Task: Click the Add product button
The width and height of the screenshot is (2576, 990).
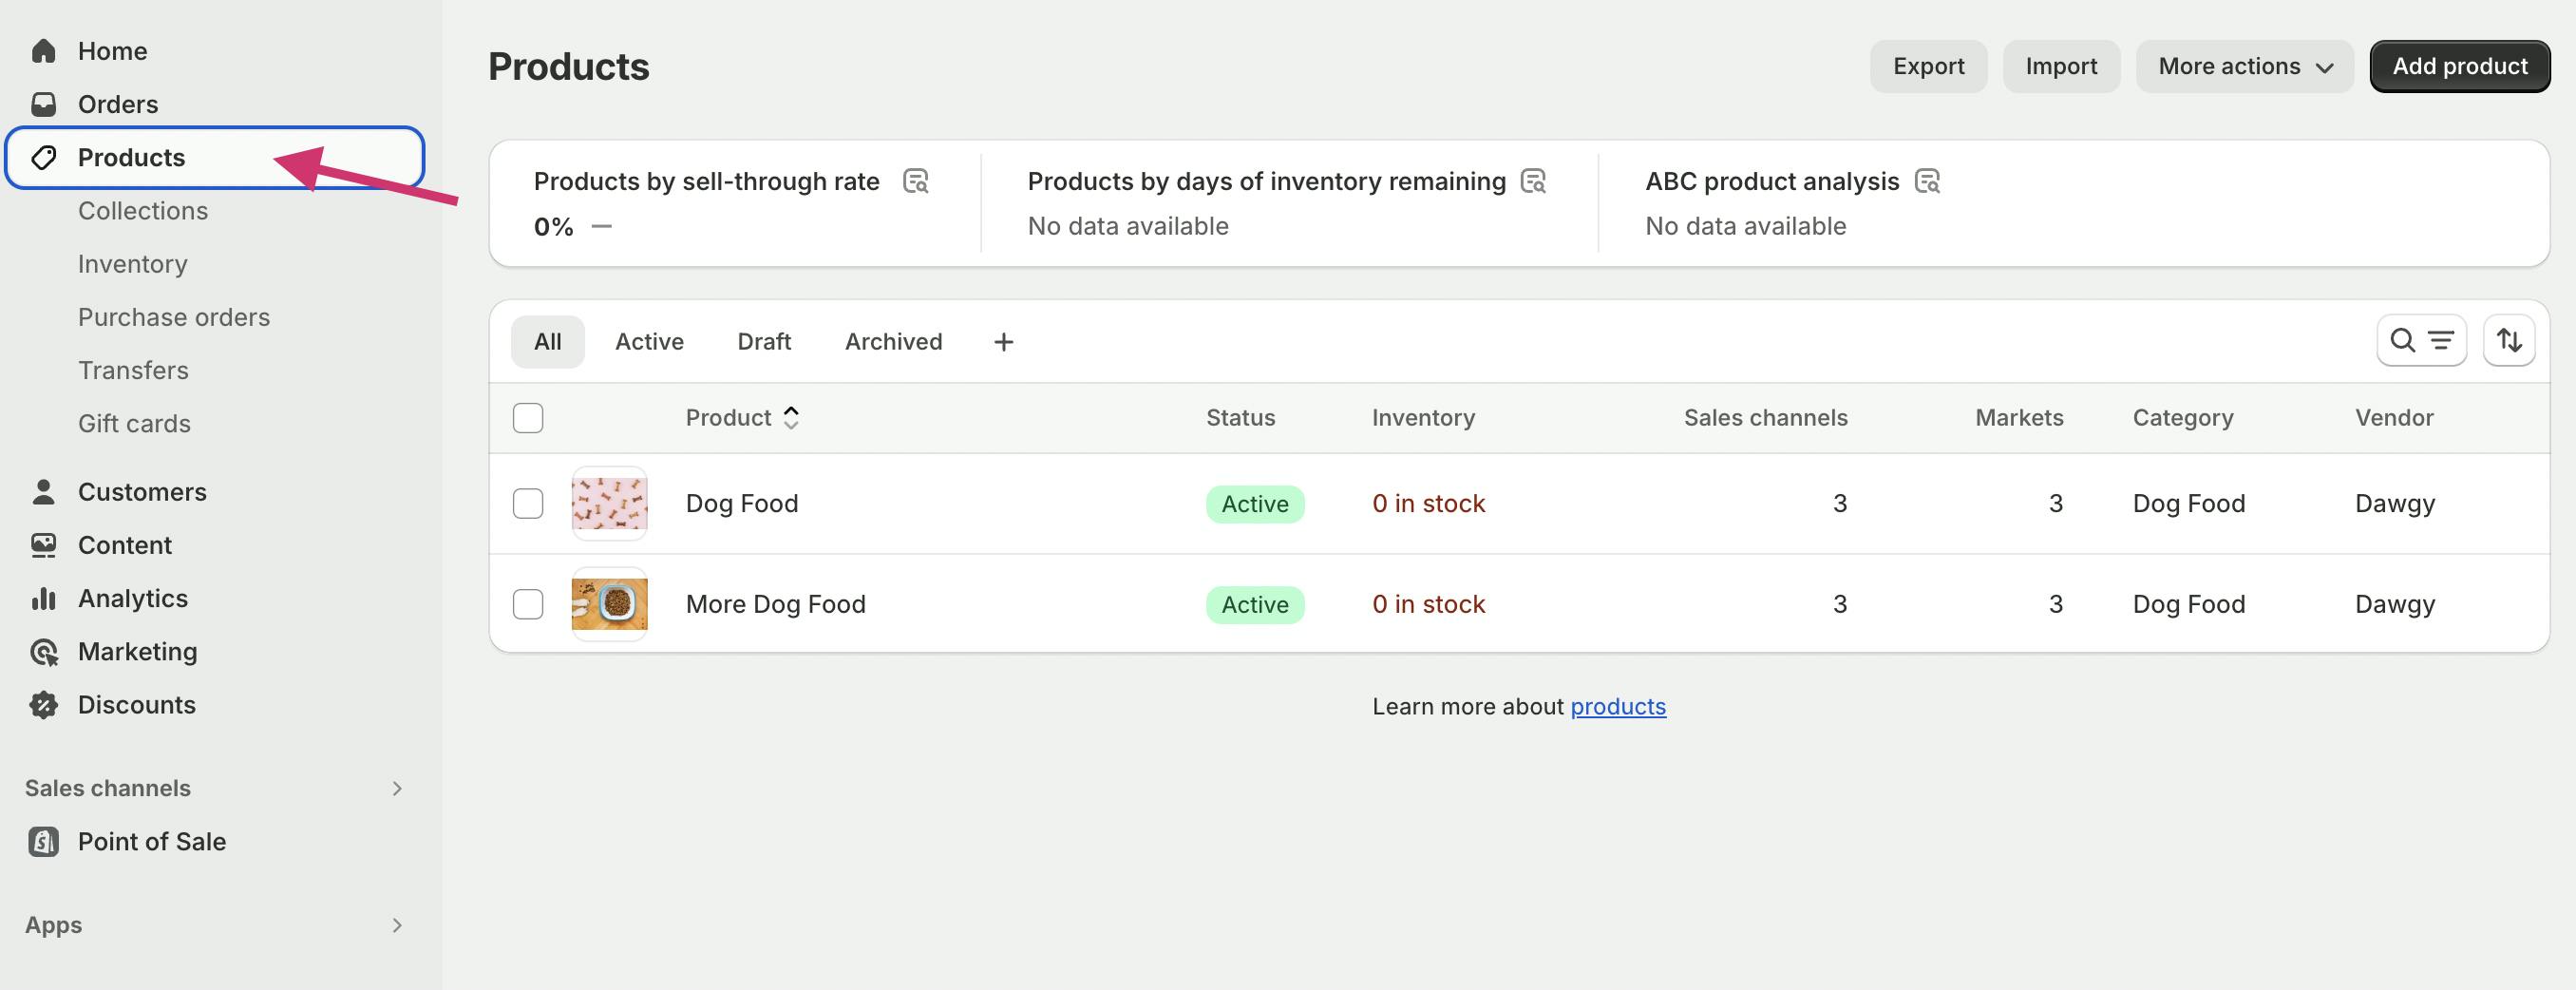Action: tap(2459, 66)
